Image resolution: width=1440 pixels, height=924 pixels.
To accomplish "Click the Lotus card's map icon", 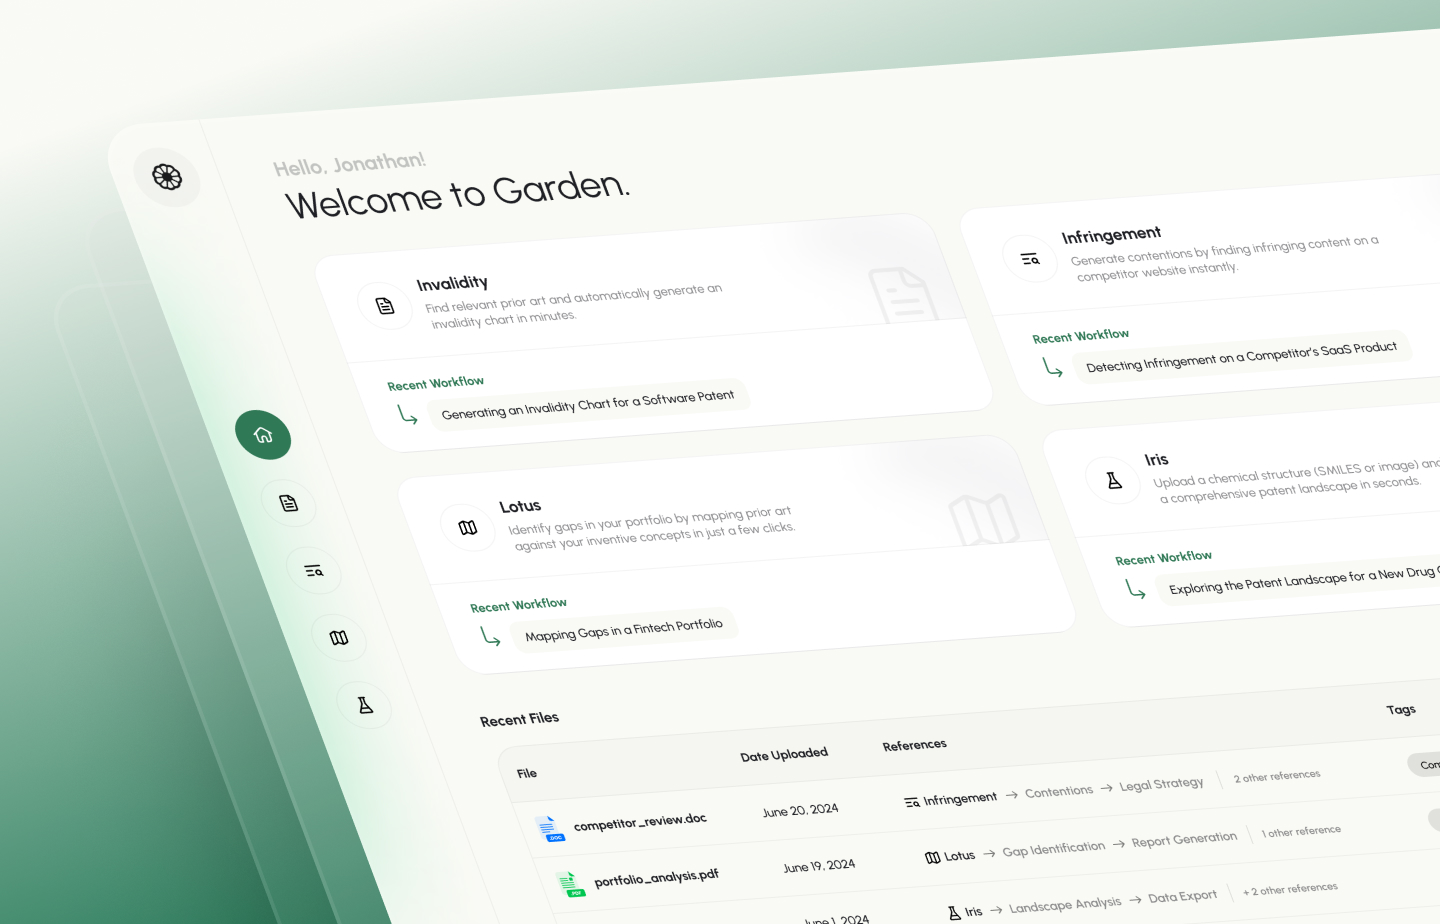I will 468,528.
